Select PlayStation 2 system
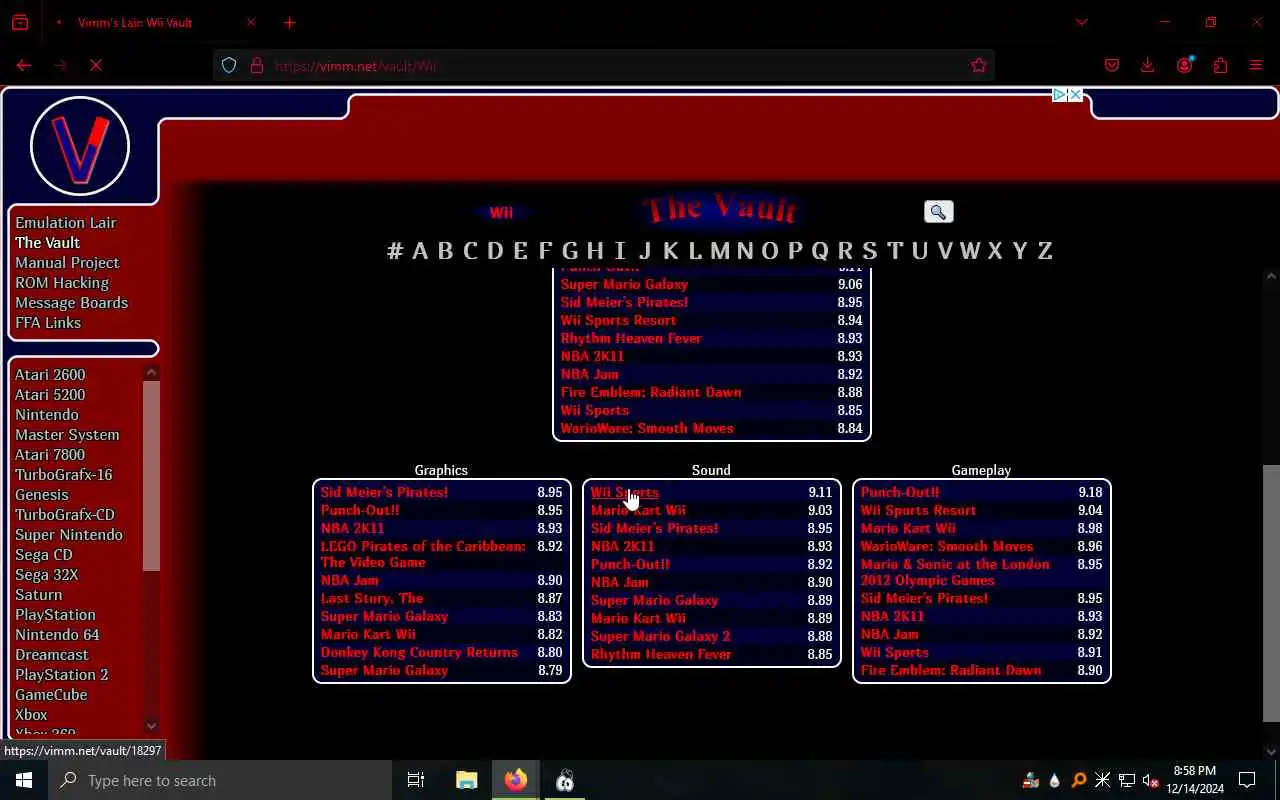The height and width of the screenshot is (800, 1280). coord(61,674)
